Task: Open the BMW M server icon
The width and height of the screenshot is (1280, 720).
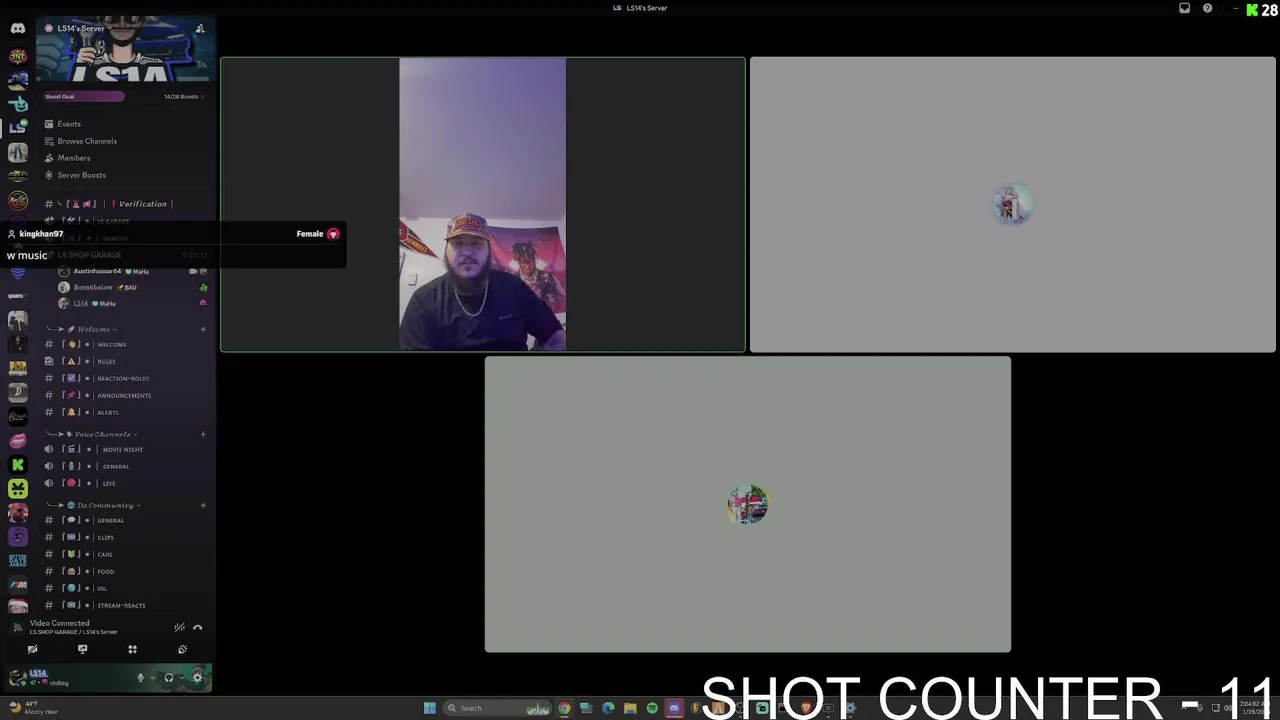Action: pos(17,584)
